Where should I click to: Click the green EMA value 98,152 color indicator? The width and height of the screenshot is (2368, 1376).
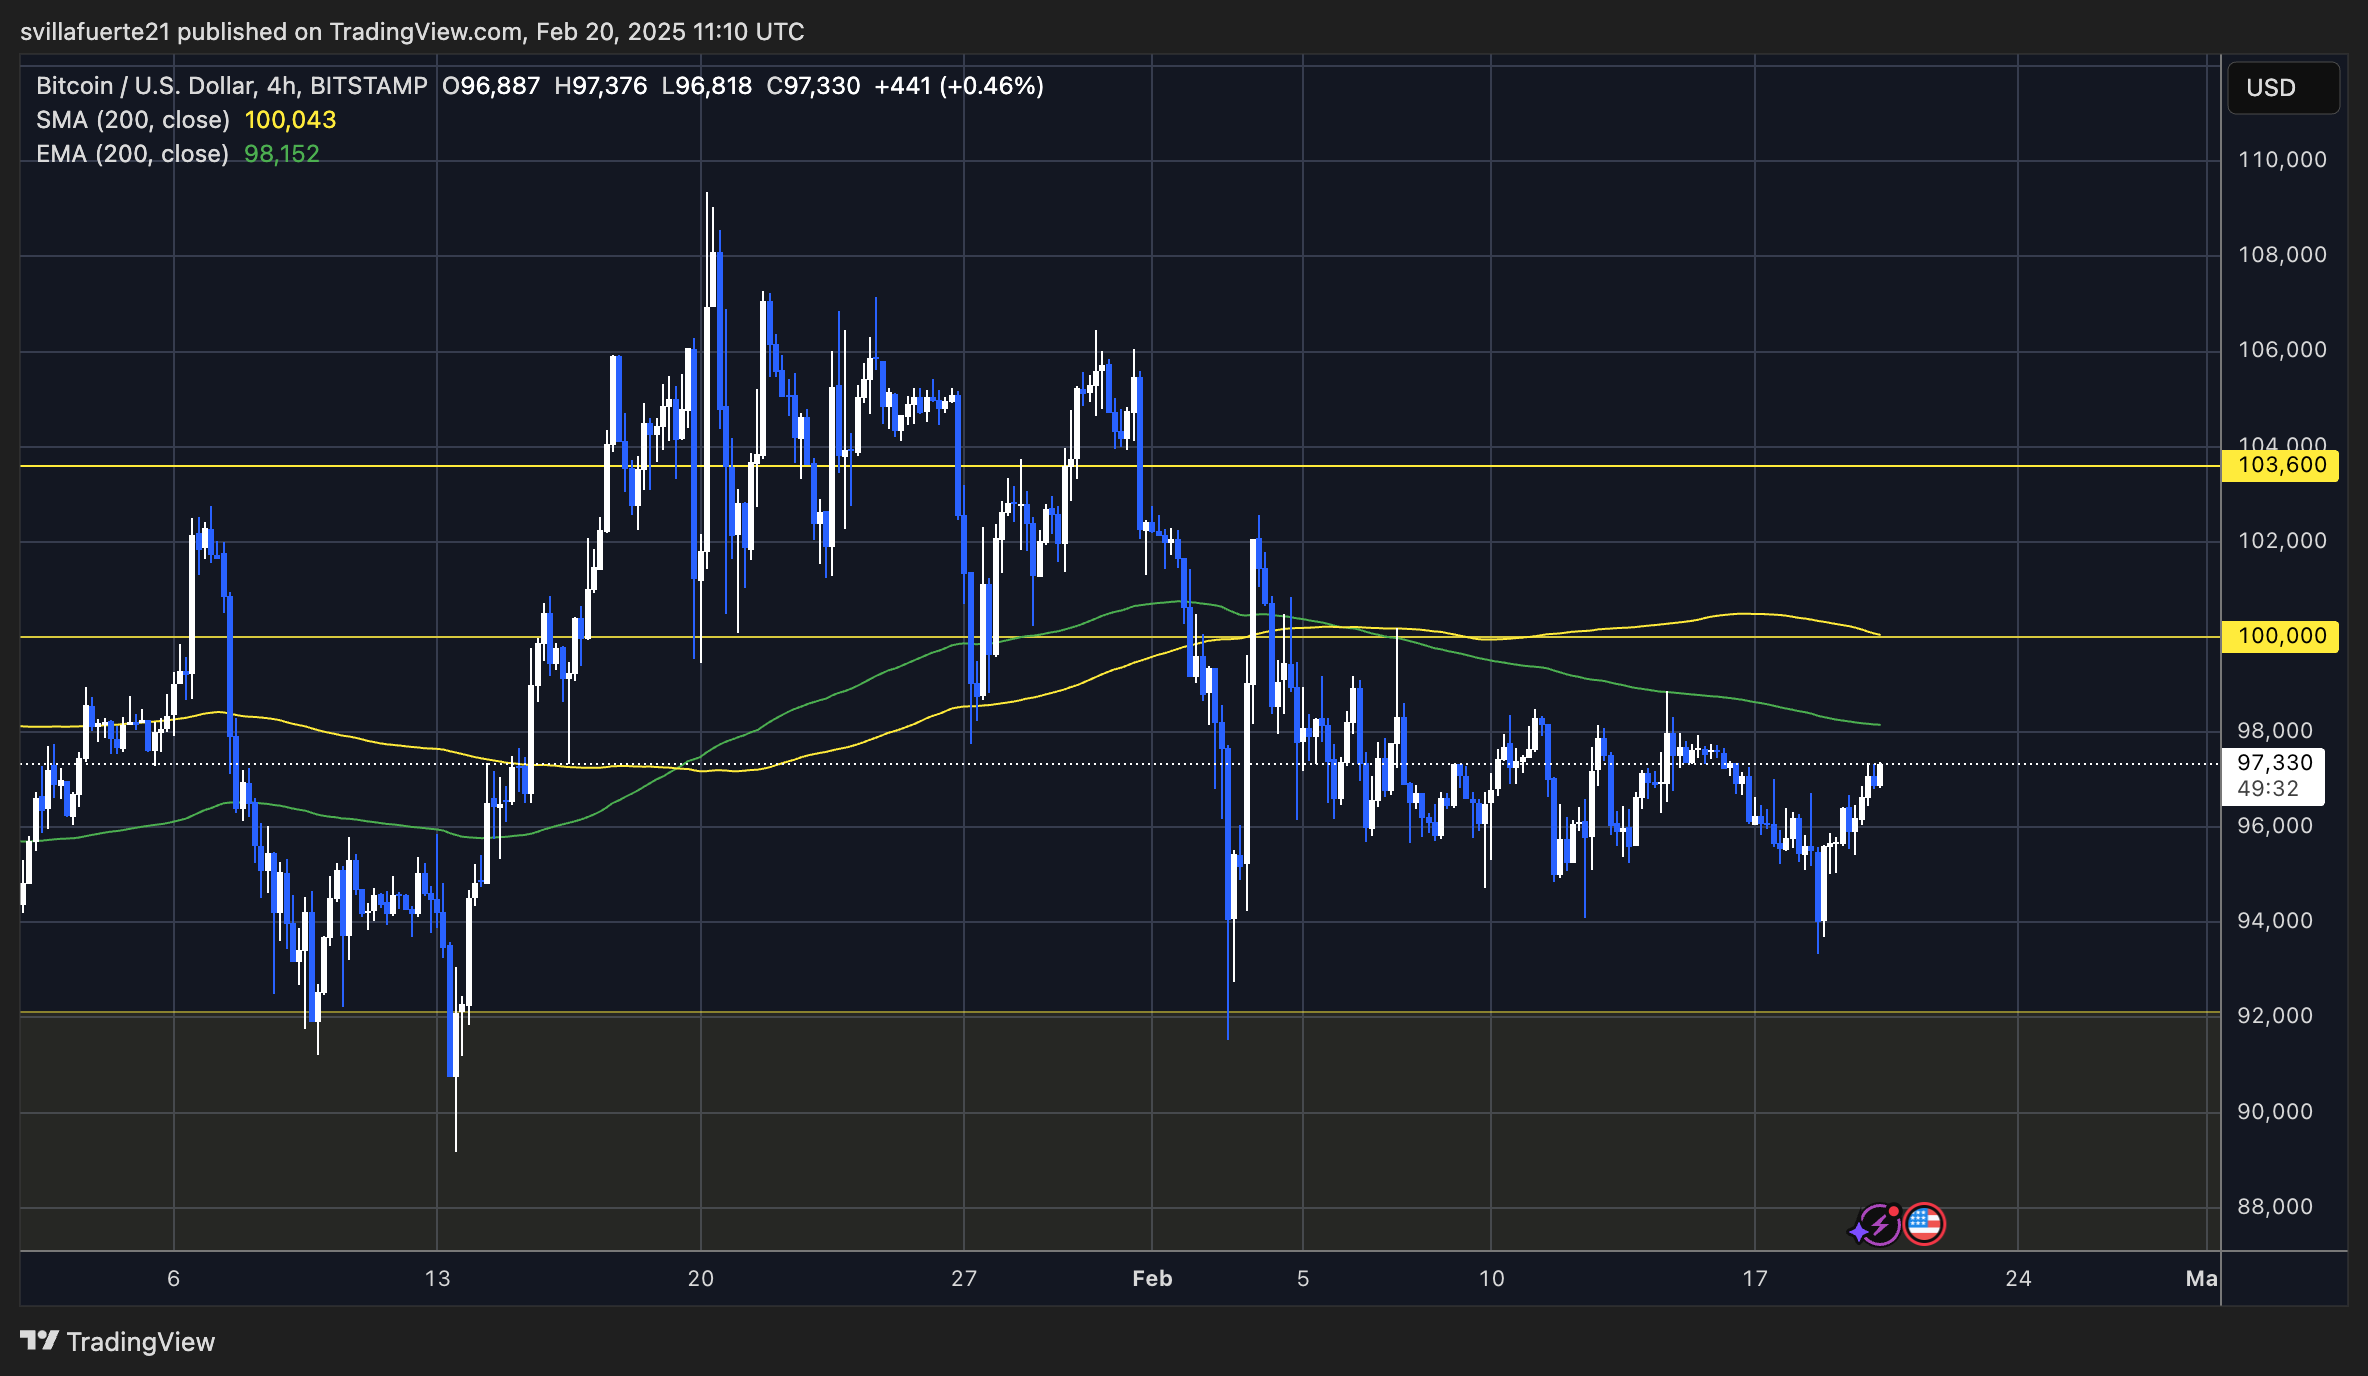281,154
